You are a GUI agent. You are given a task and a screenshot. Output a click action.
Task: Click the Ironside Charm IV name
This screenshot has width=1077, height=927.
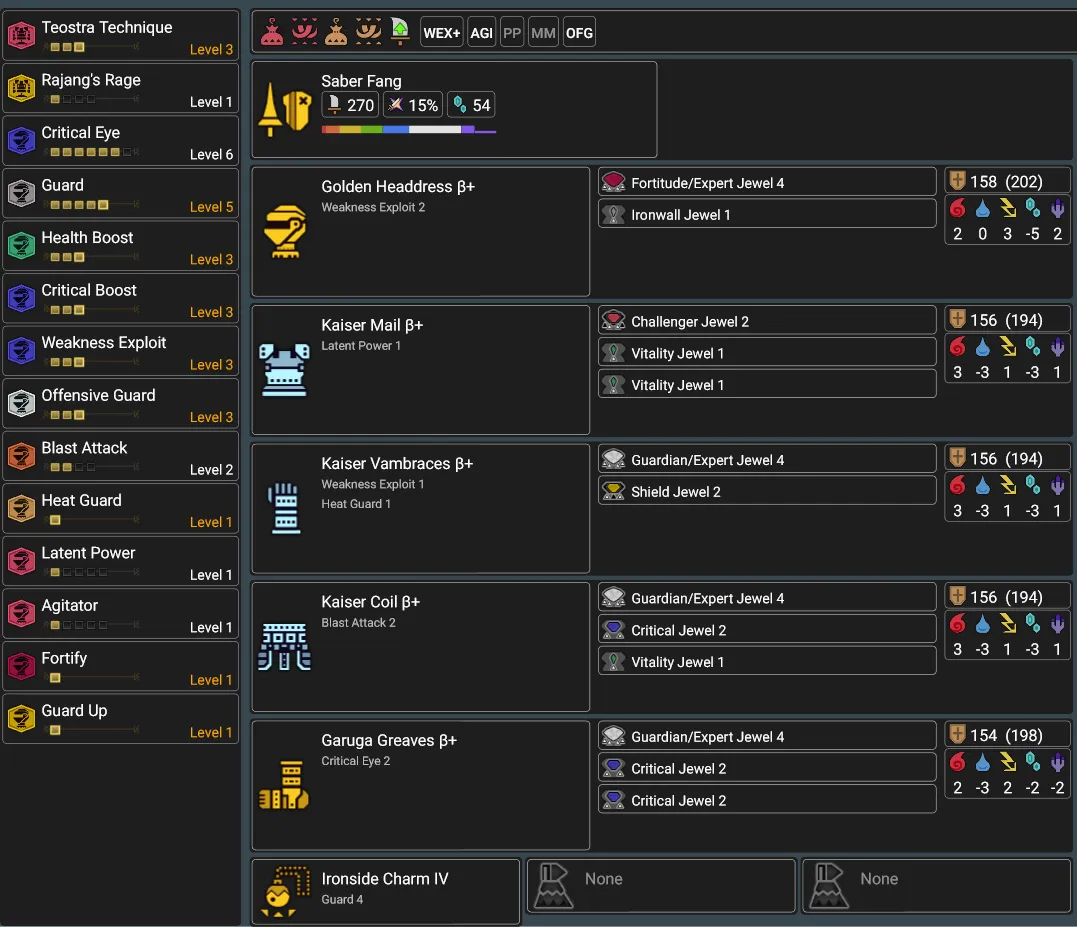click(385, 878)
